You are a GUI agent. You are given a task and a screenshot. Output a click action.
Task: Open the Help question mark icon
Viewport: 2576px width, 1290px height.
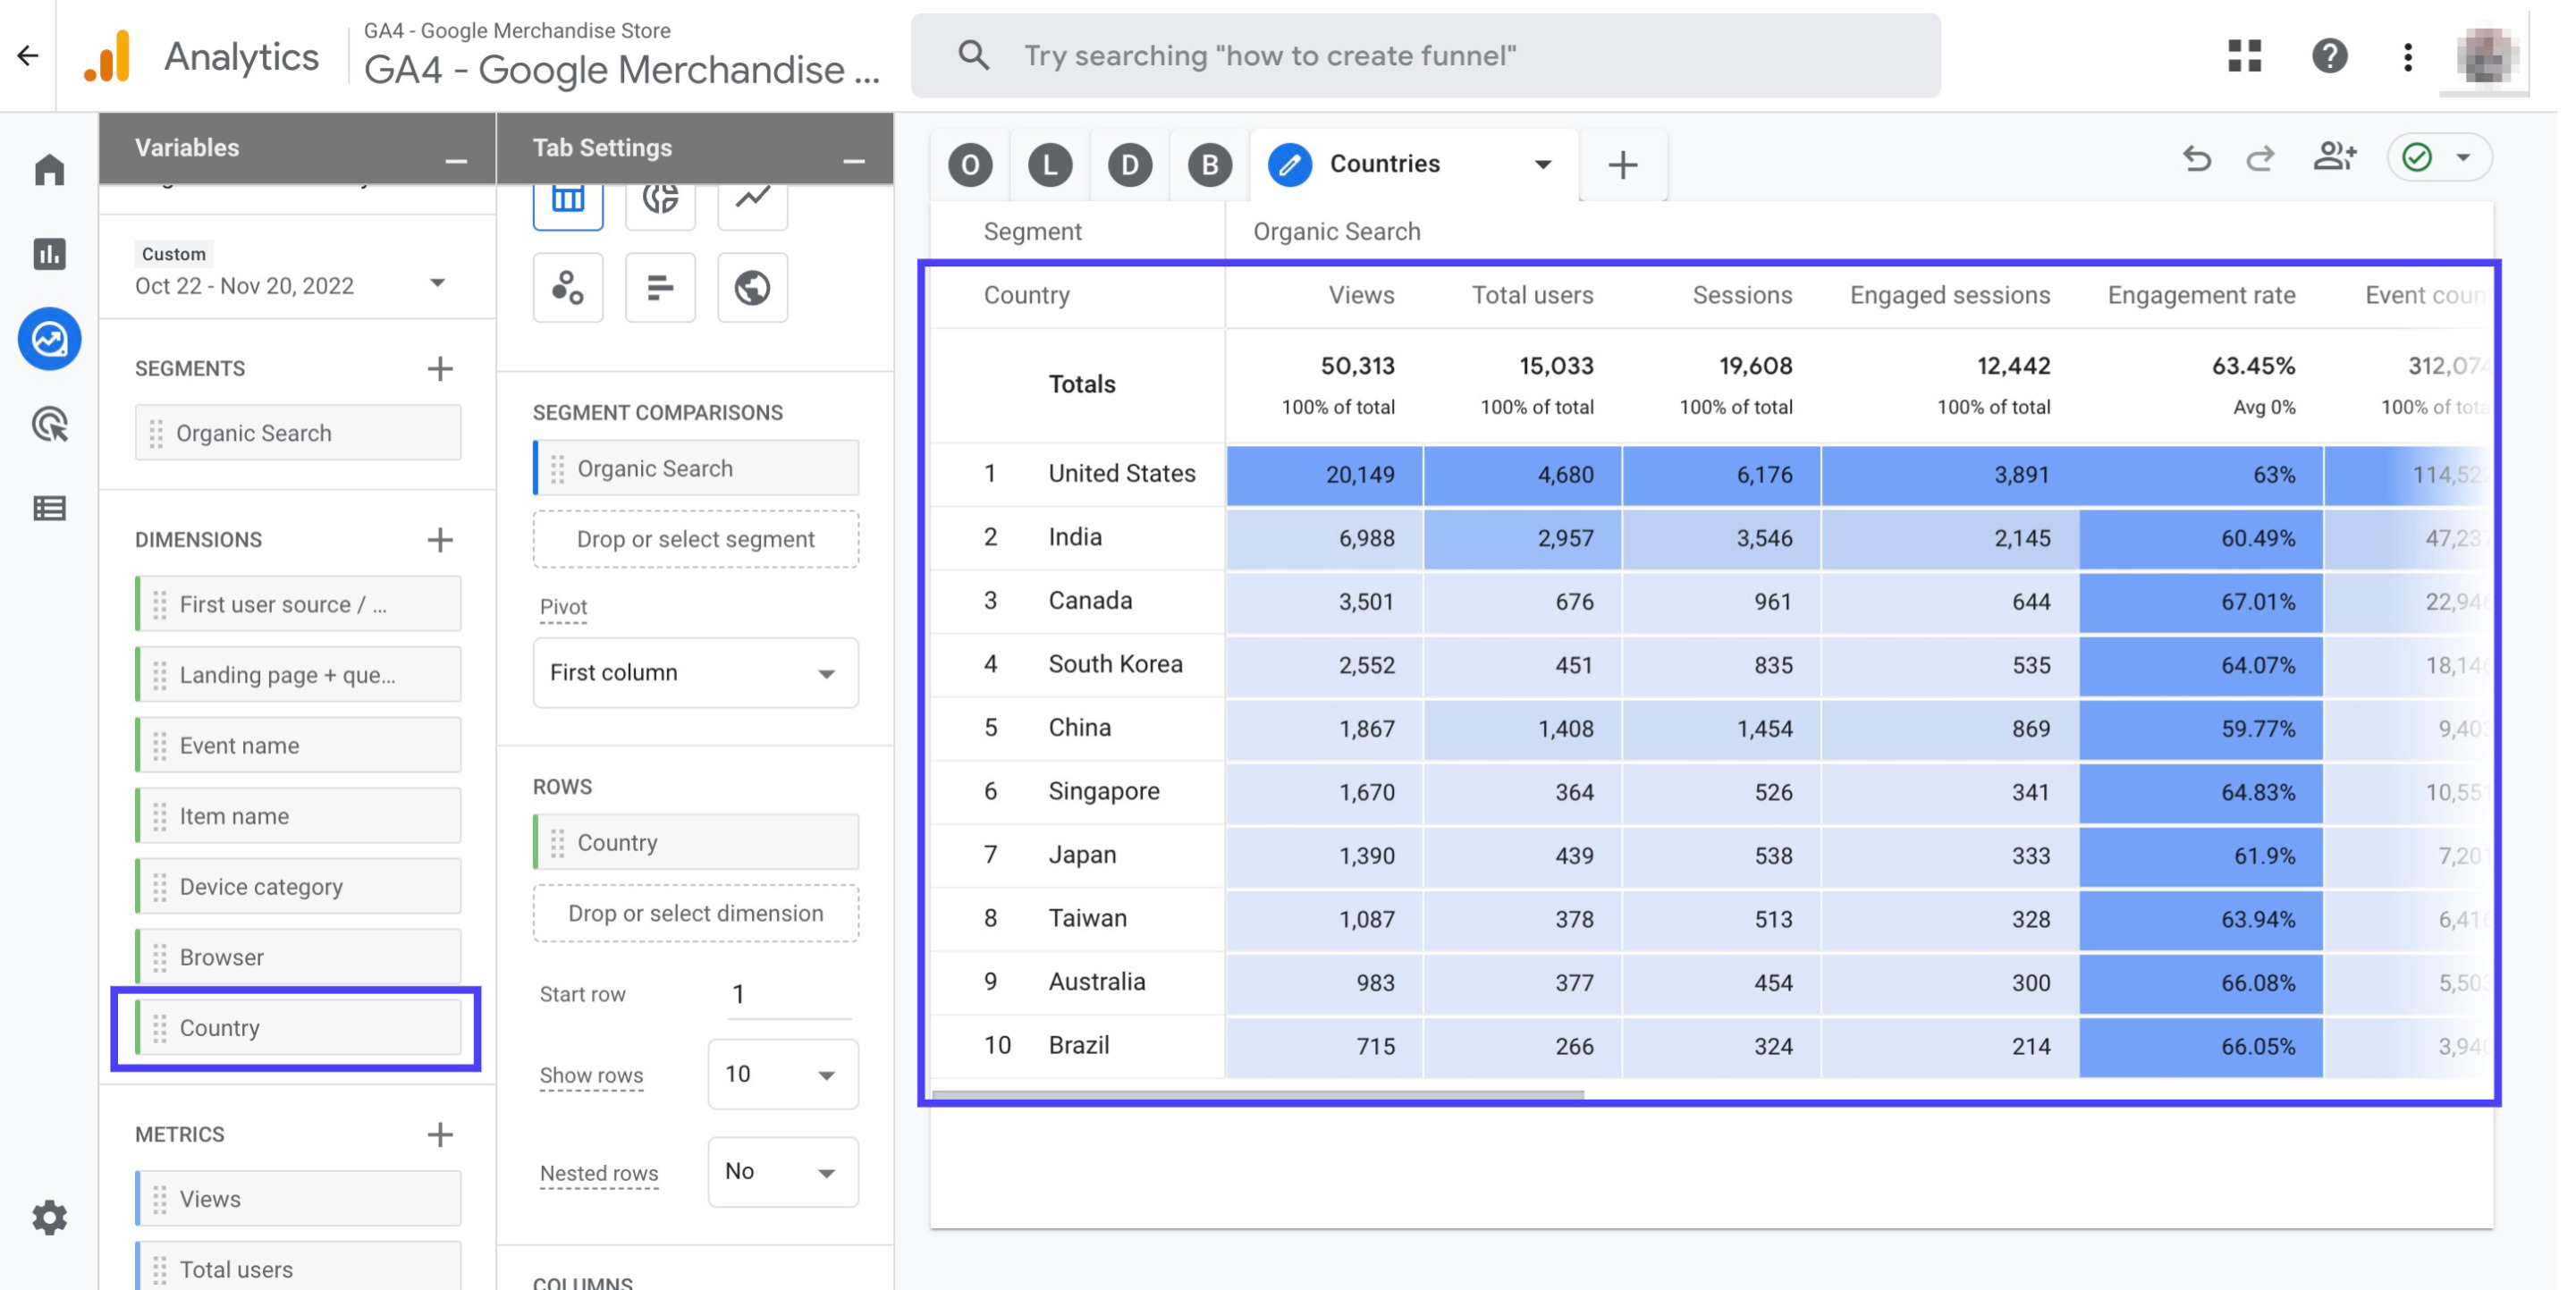pyautogui.click(x=2329, y=55)
